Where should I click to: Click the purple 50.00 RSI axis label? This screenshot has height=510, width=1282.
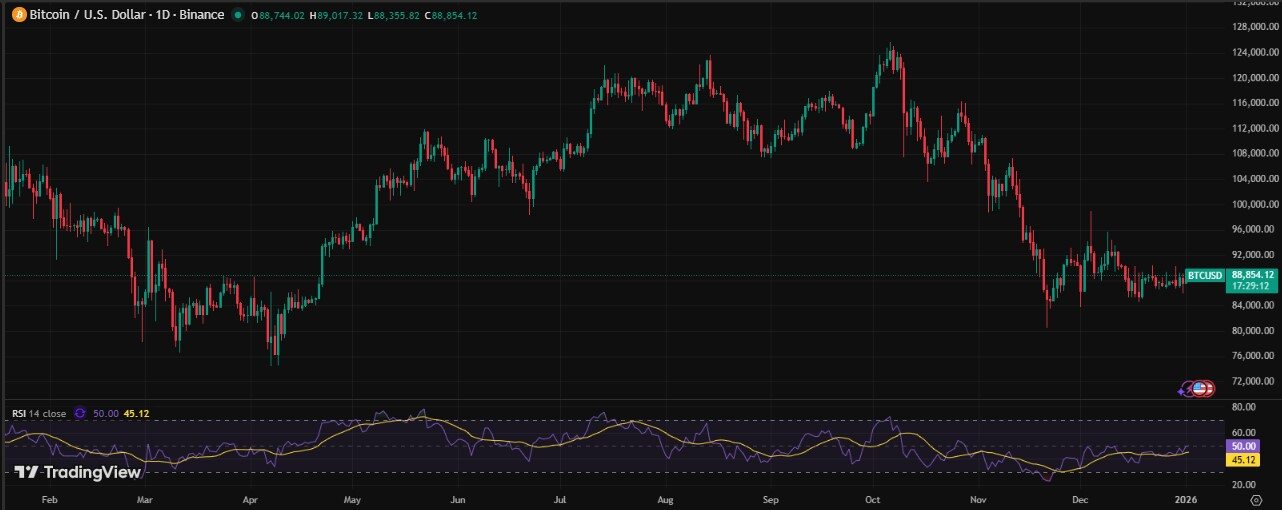(x=1244, y=446)
